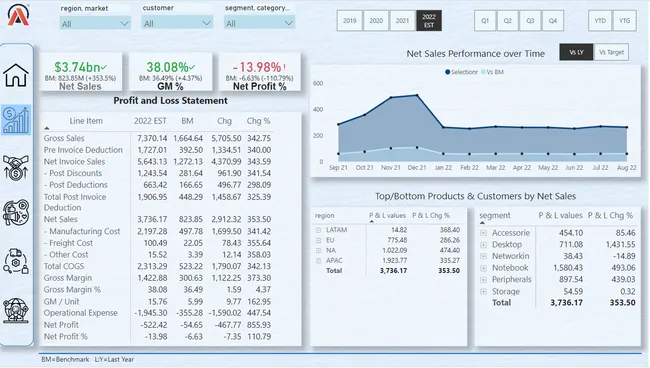Expand the Networkin segment row
Image resolution: width=650 pixels, height=368 pixels.
click(483, 256)
